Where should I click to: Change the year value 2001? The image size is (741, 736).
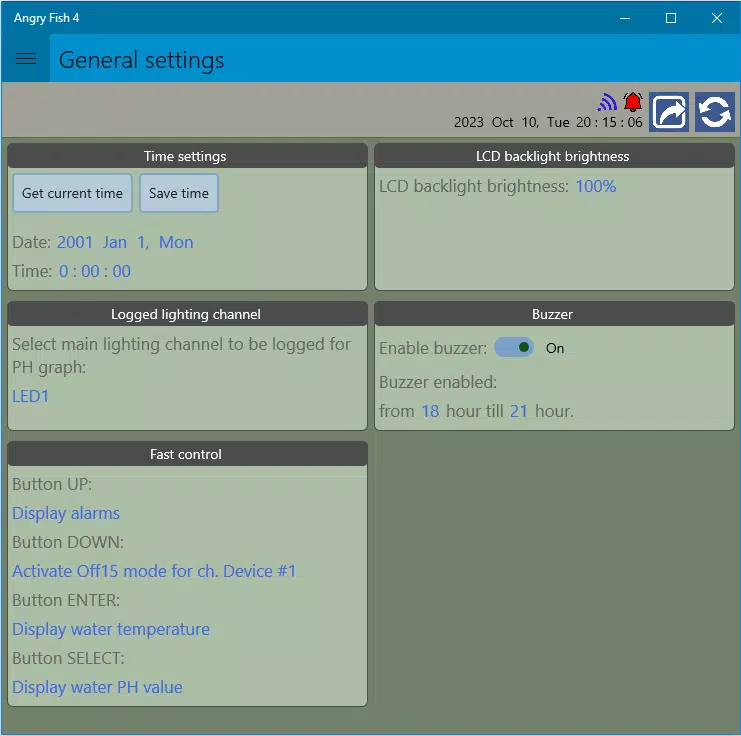[x=75, y=242]
